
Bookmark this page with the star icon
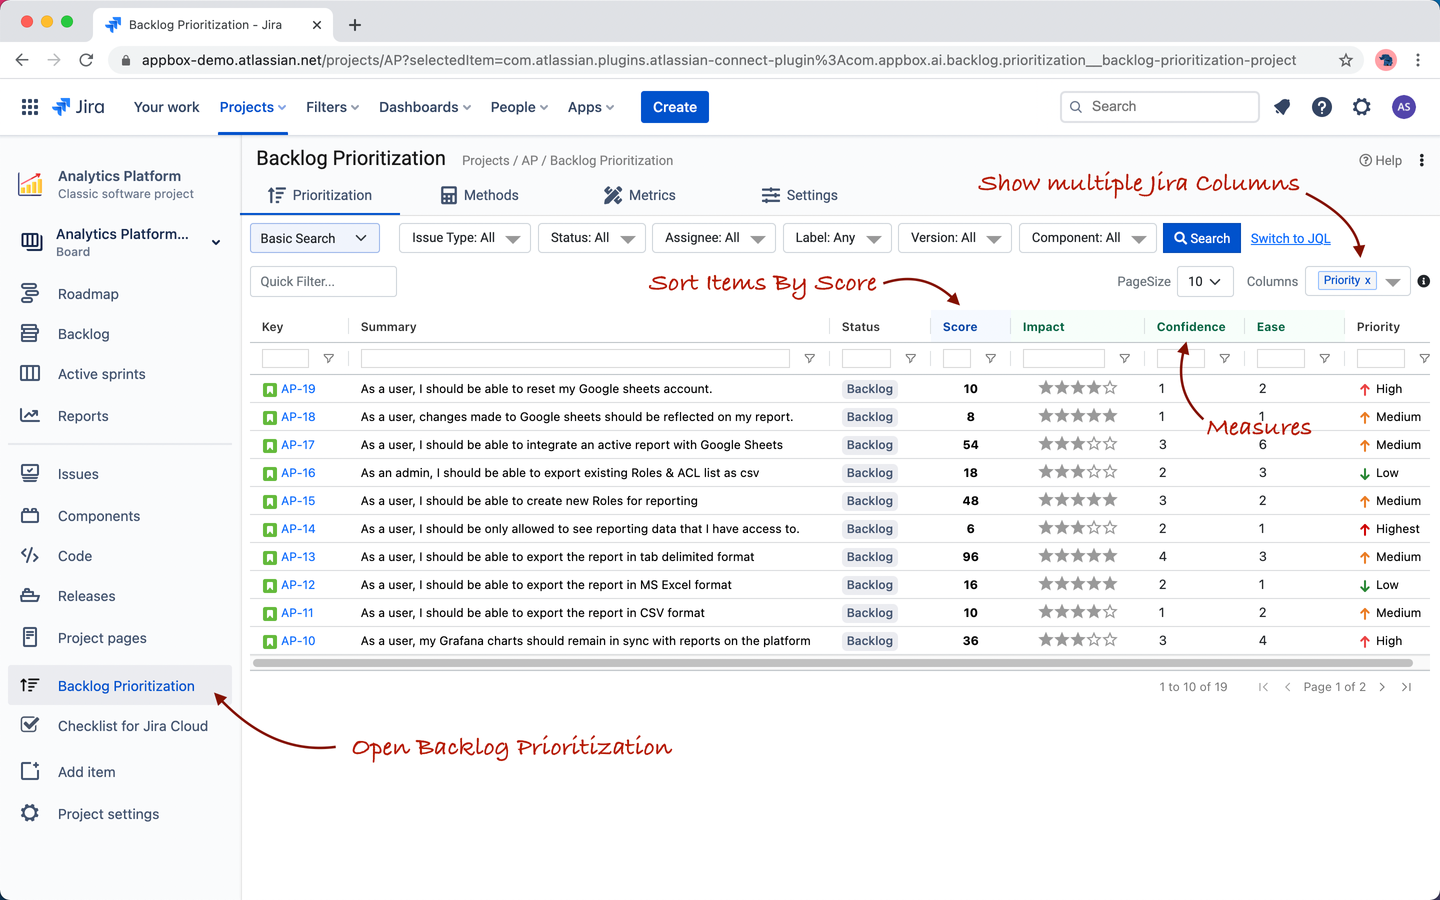[1346, 60]
